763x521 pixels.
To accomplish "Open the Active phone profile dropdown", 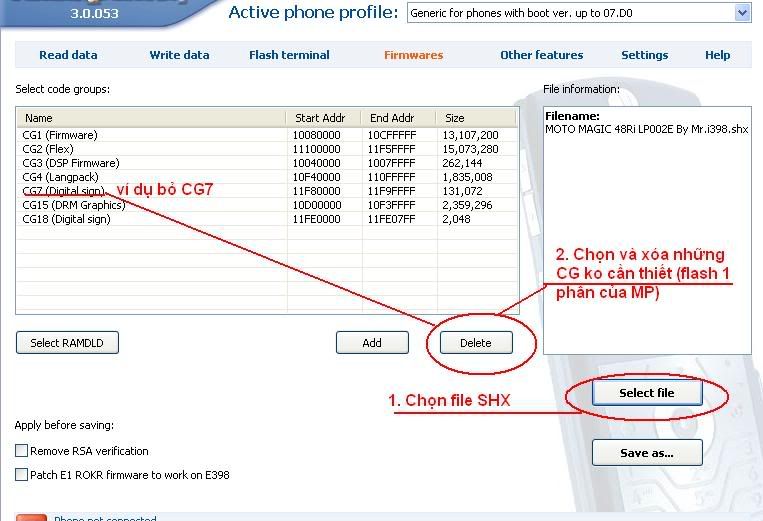I will click(741, 13).
